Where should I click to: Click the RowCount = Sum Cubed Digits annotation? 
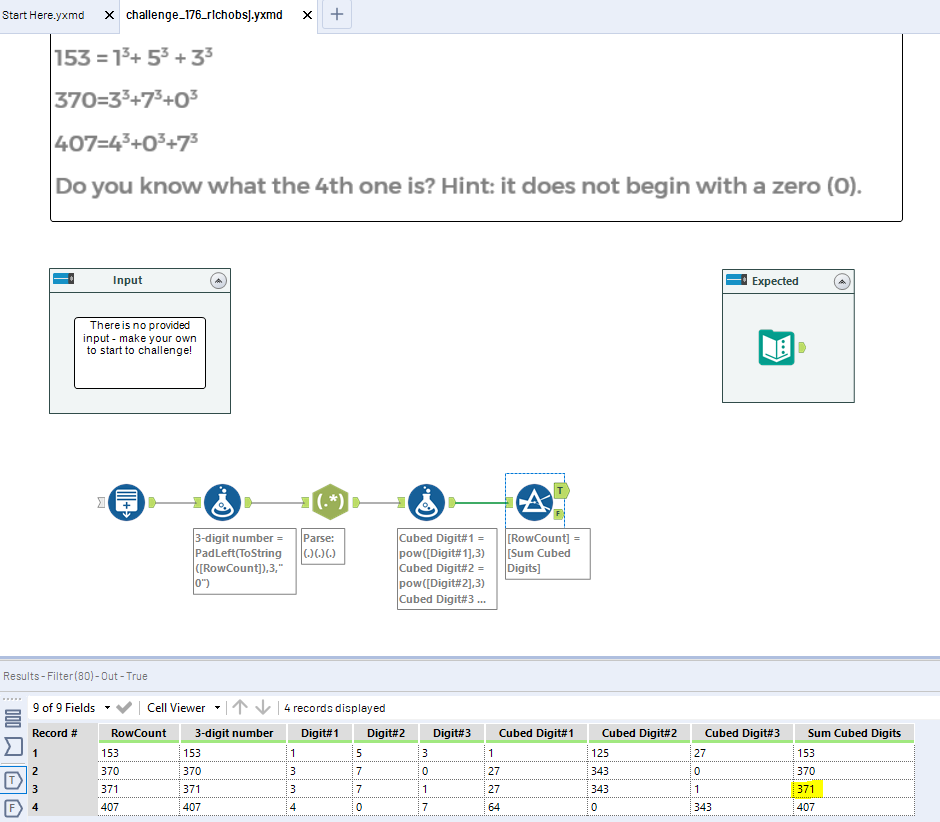coord(548,553)
